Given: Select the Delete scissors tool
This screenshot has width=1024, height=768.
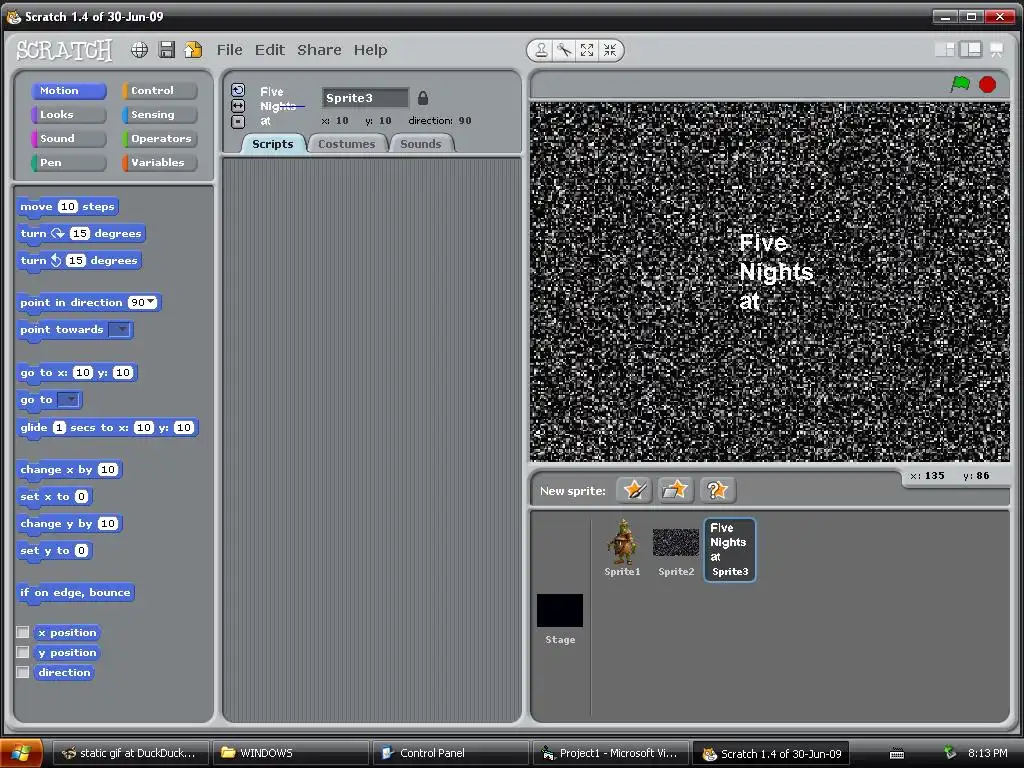Looking at the screenshot, I should click(x=564, y=50).
